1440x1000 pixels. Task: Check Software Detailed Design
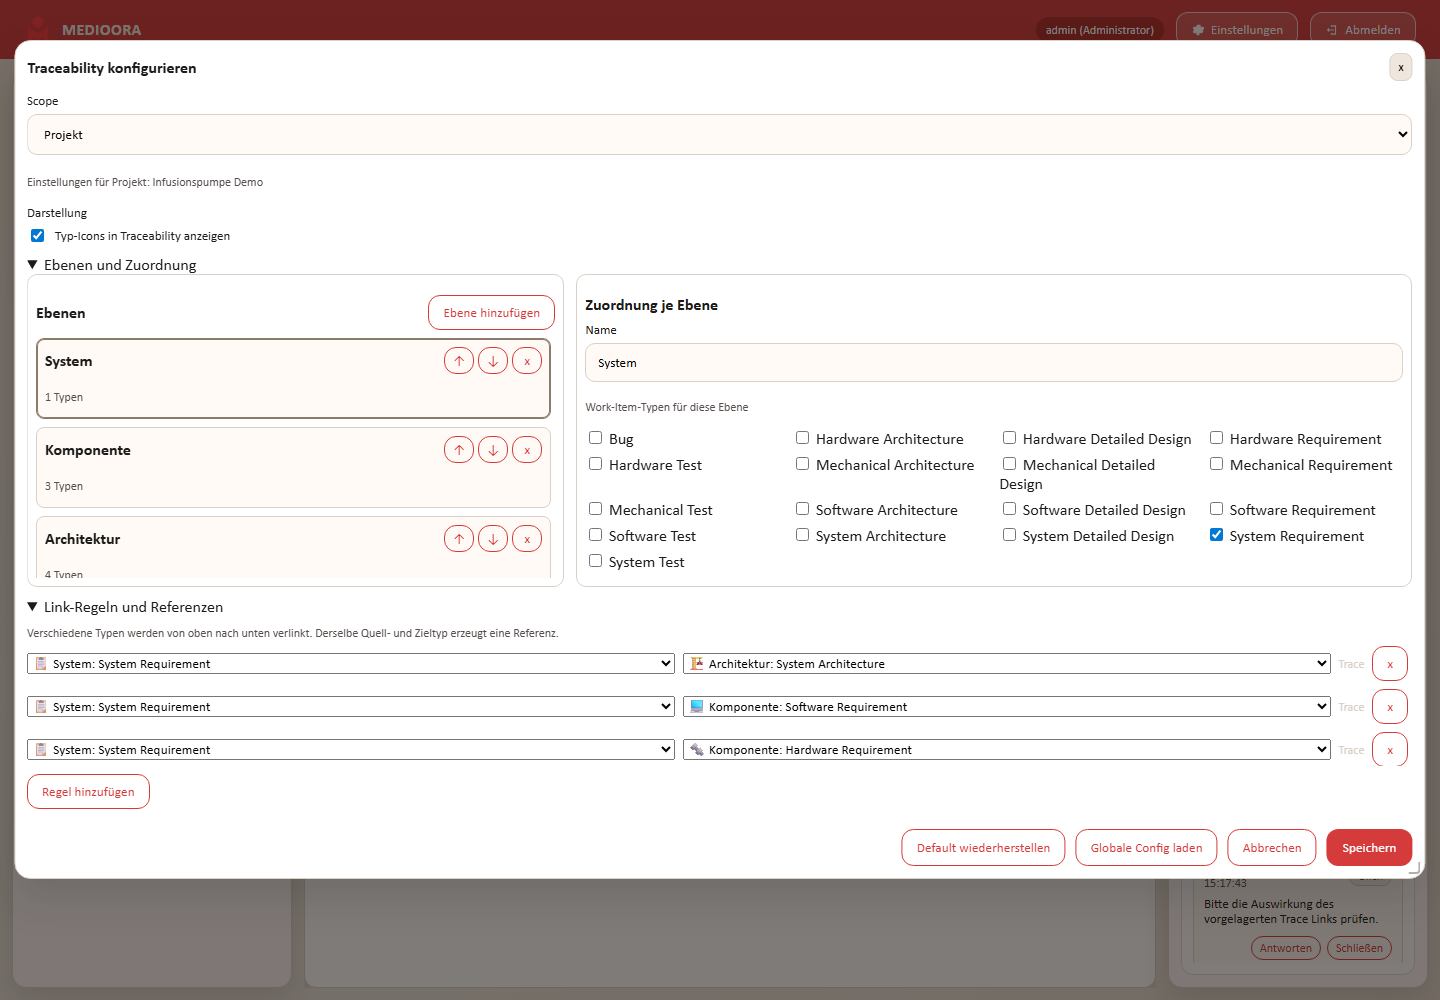pos(1010,509)
